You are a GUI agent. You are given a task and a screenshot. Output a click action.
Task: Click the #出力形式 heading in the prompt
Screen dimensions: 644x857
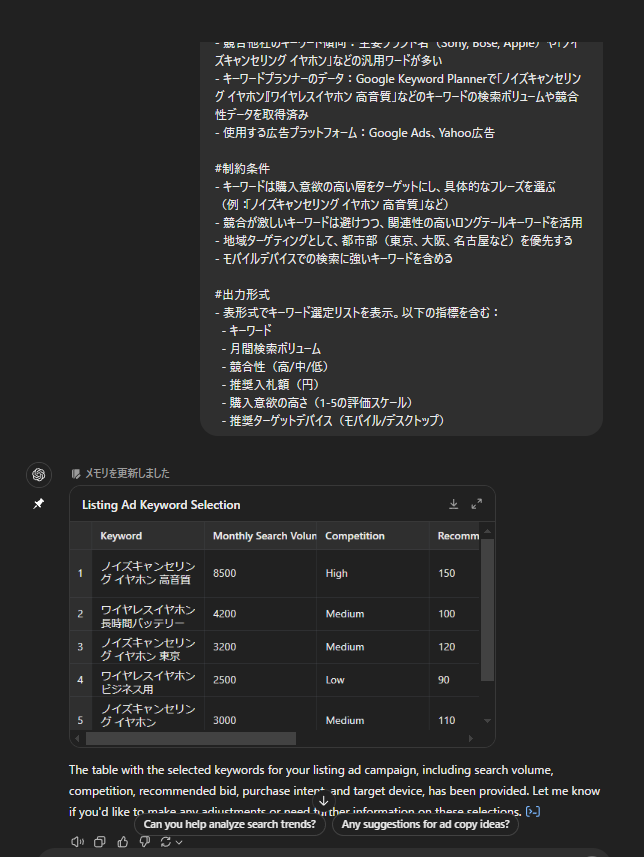242,295
